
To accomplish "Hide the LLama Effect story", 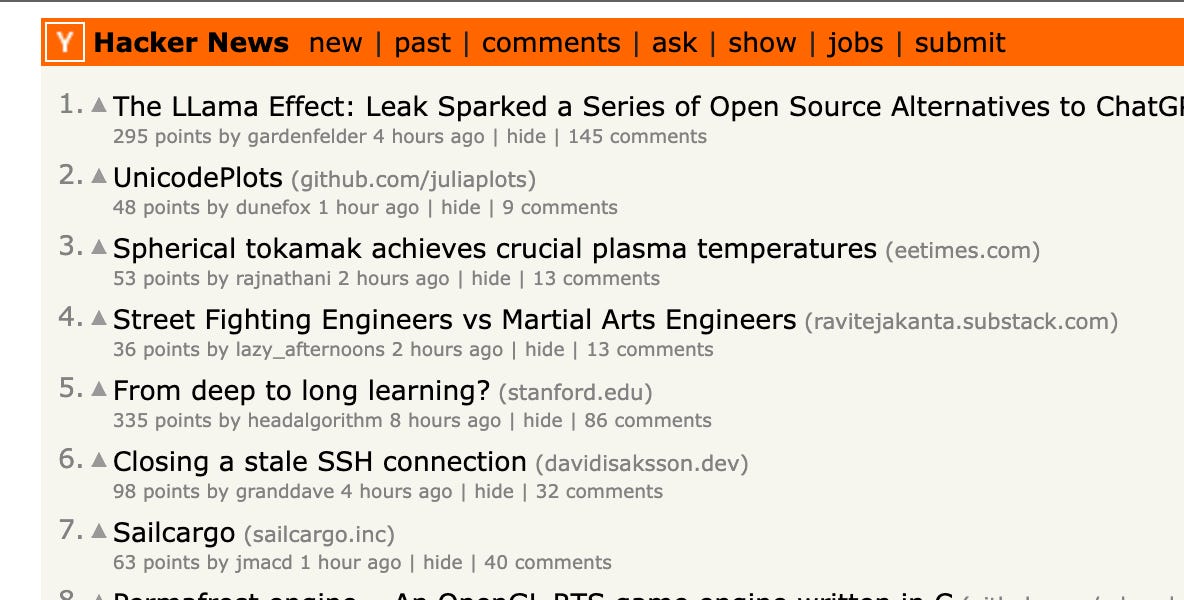I will click(525, 136).
